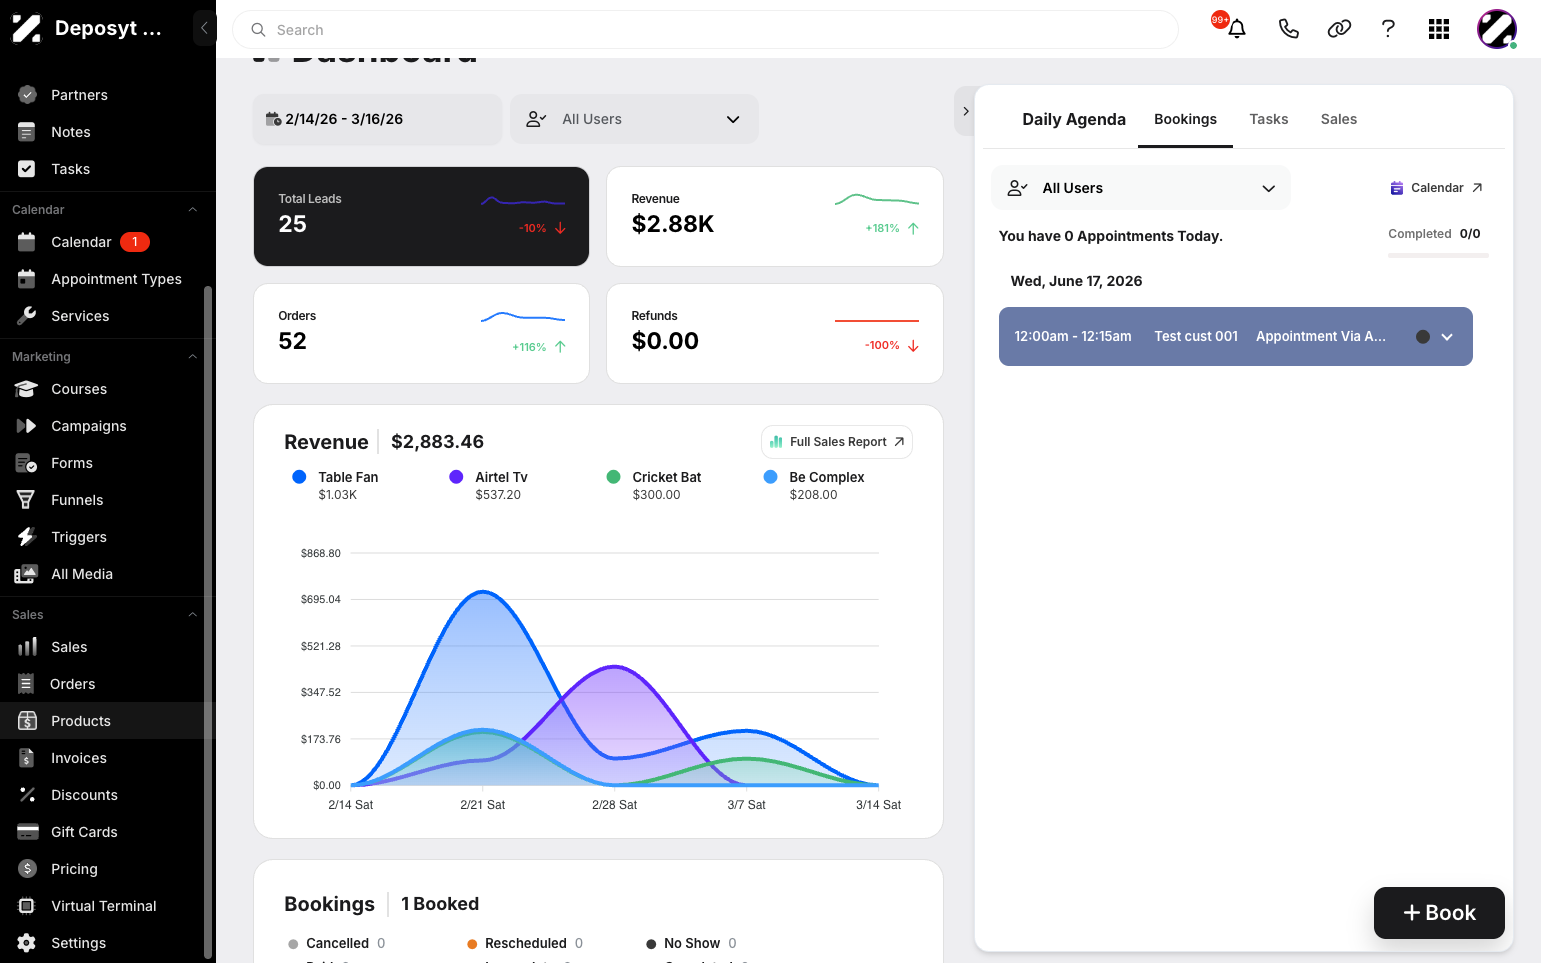Toggle the appointment status dot
This screenshot has width=1541, height=963.
1422,337
